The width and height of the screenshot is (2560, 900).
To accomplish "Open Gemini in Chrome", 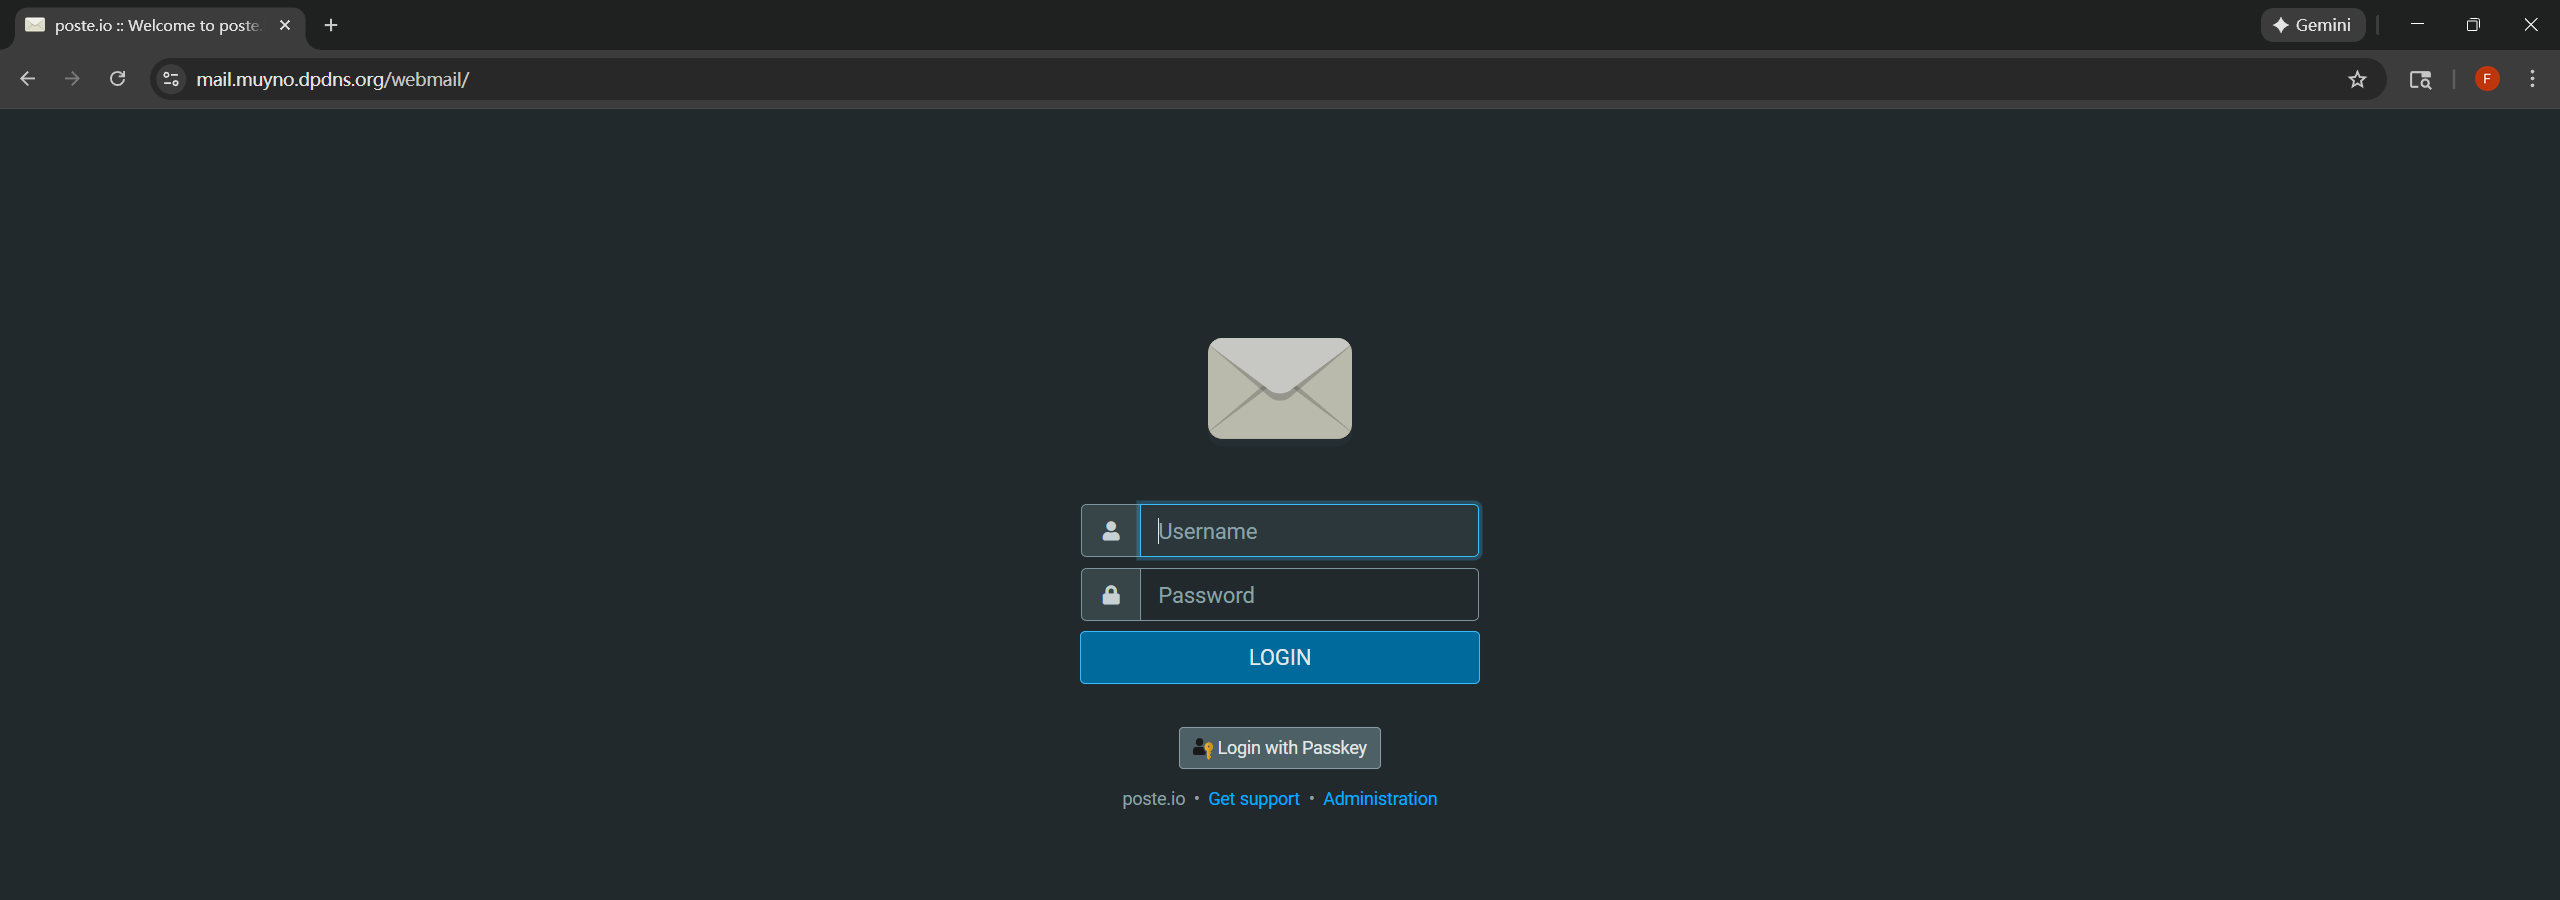I will (x=2312, y=25).
